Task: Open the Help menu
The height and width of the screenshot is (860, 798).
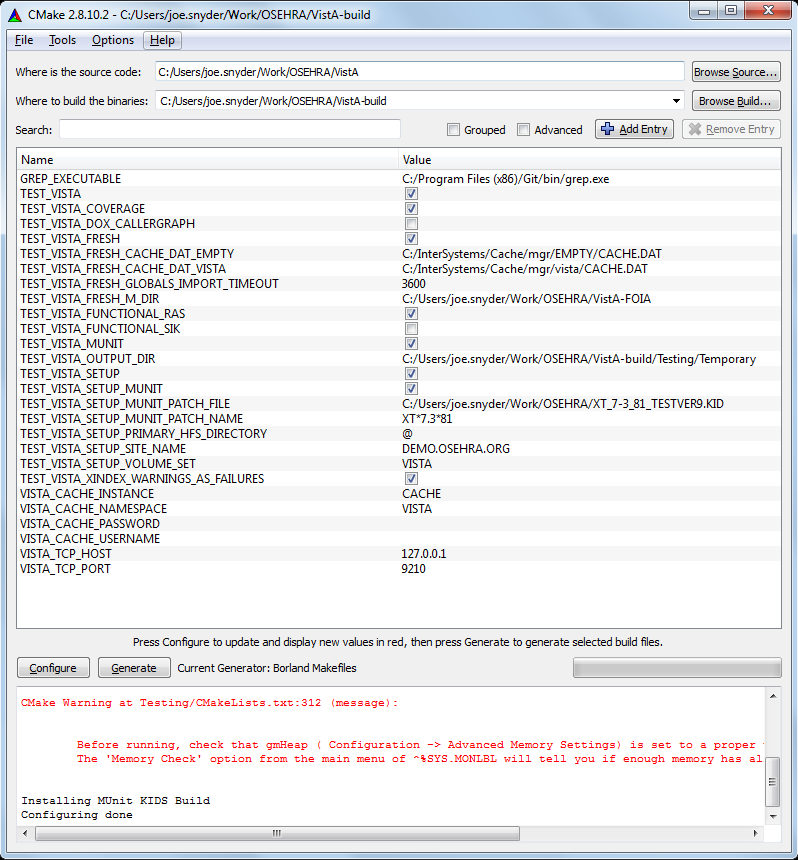Action: coord(162,40)
